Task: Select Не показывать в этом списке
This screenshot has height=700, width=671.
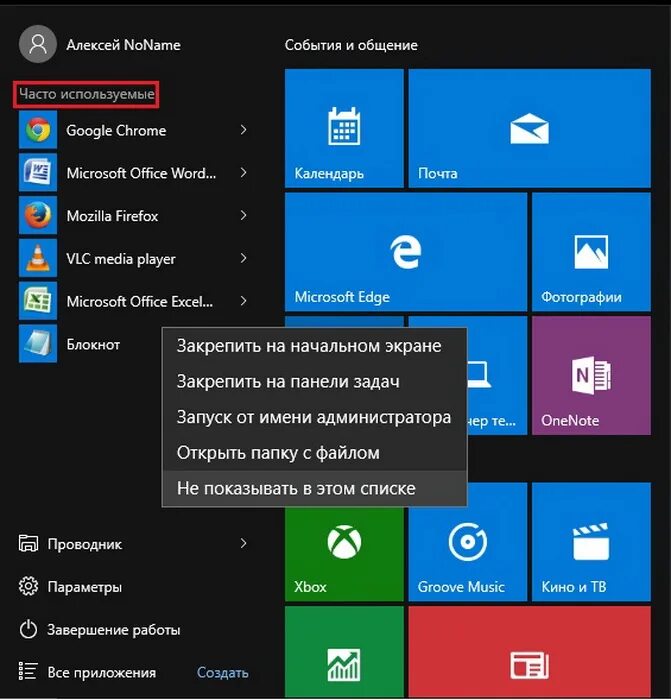Action: click(x=314, y=488)
